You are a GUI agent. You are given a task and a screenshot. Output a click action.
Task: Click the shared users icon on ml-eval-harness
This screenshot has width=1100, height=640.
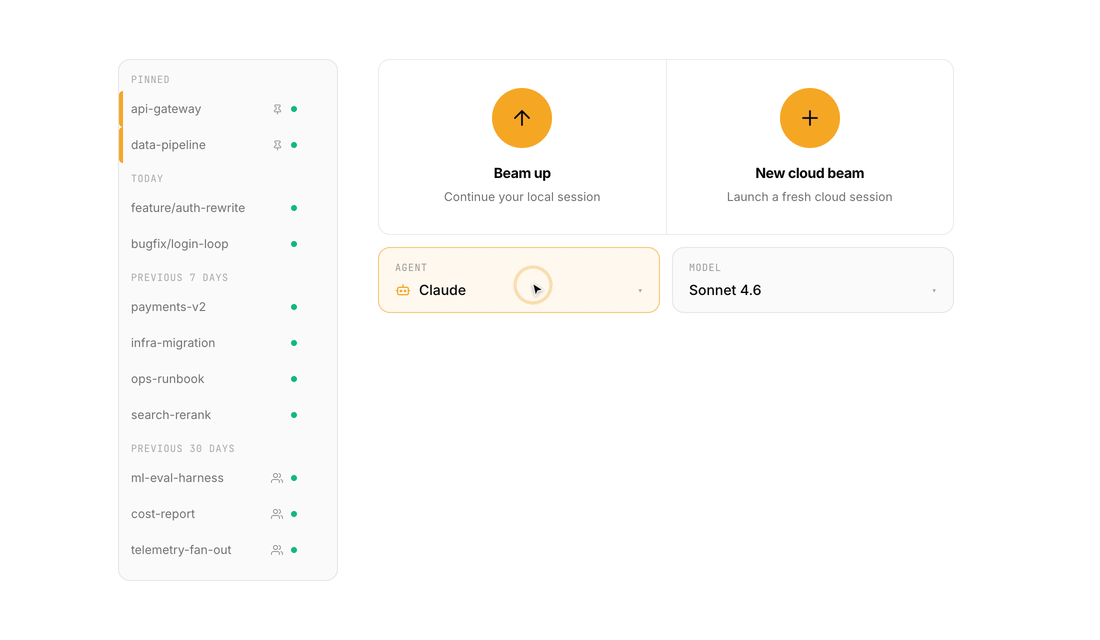[x=277, y=478]
